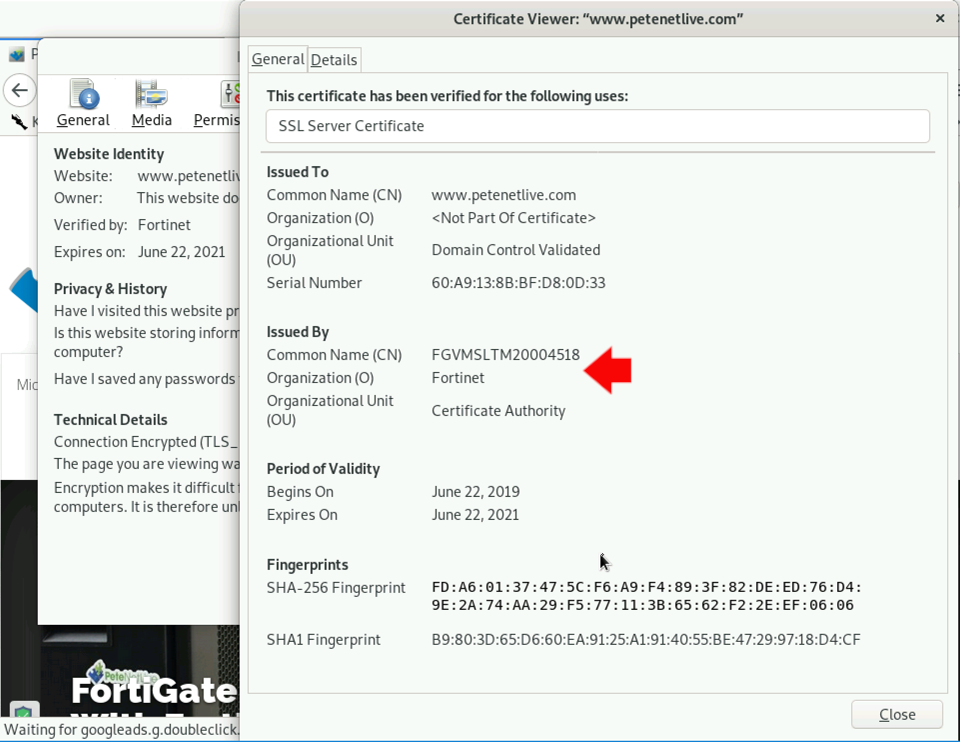The height and width of the screenshot is (742, 960).
Task: Click the Verified by Fortinet text
Action: tap(122, 225)
